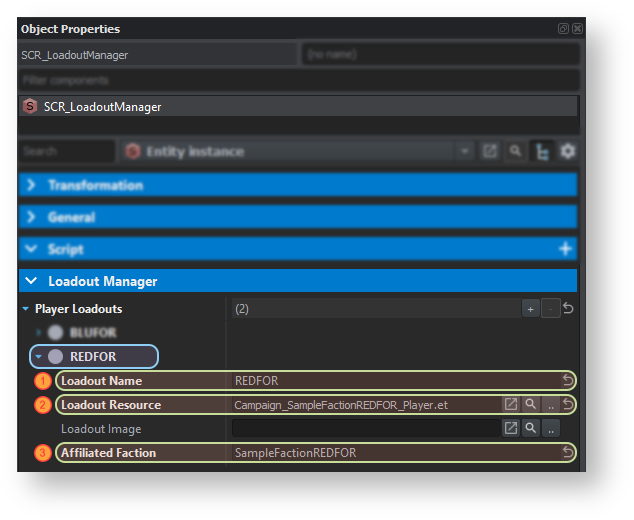Click the magnifier icon beside Entity instance

[516, 152]
